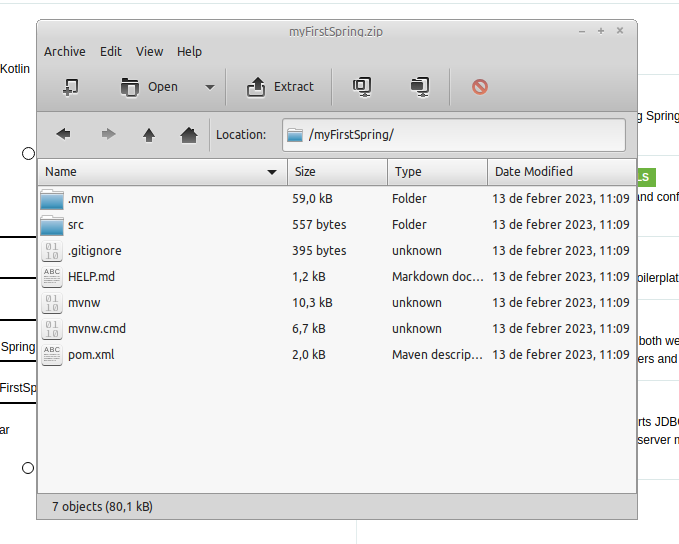Go to the home location icon
The height and width of the screenshot is (544, 679).
[189, 135]
